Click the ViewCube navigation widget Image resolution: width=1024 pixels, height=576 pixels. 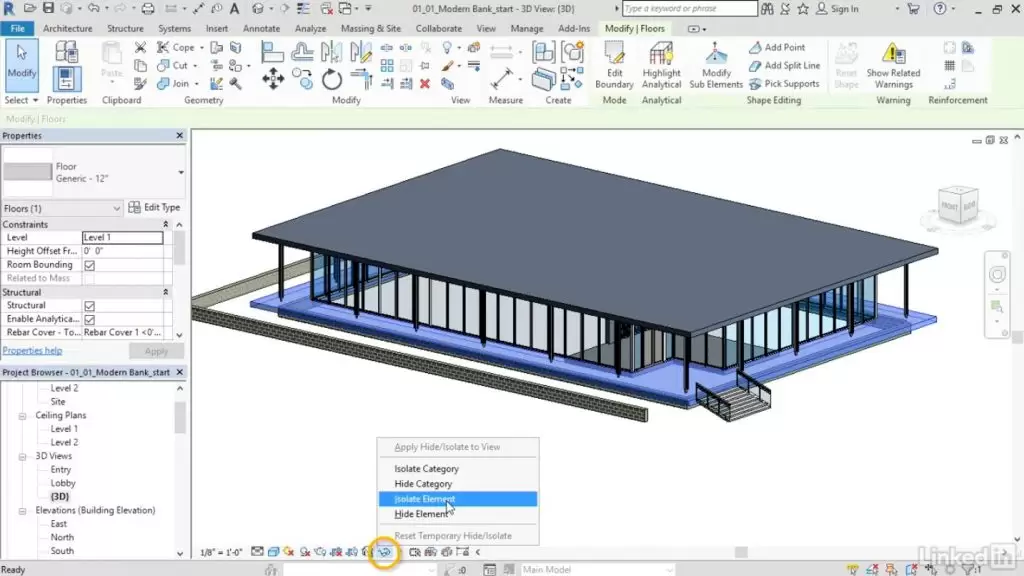(x=957, y=206)
